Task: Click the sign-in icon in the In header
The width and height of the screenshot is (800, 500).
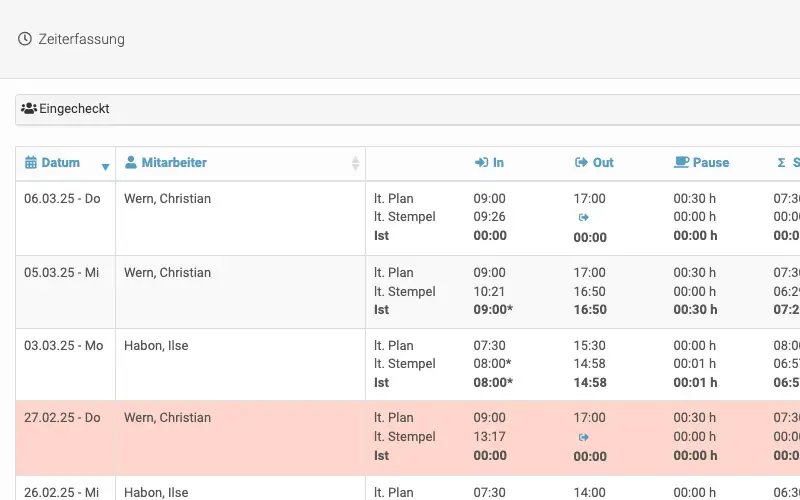Action: pyautogui.click(x=481, y=163)
